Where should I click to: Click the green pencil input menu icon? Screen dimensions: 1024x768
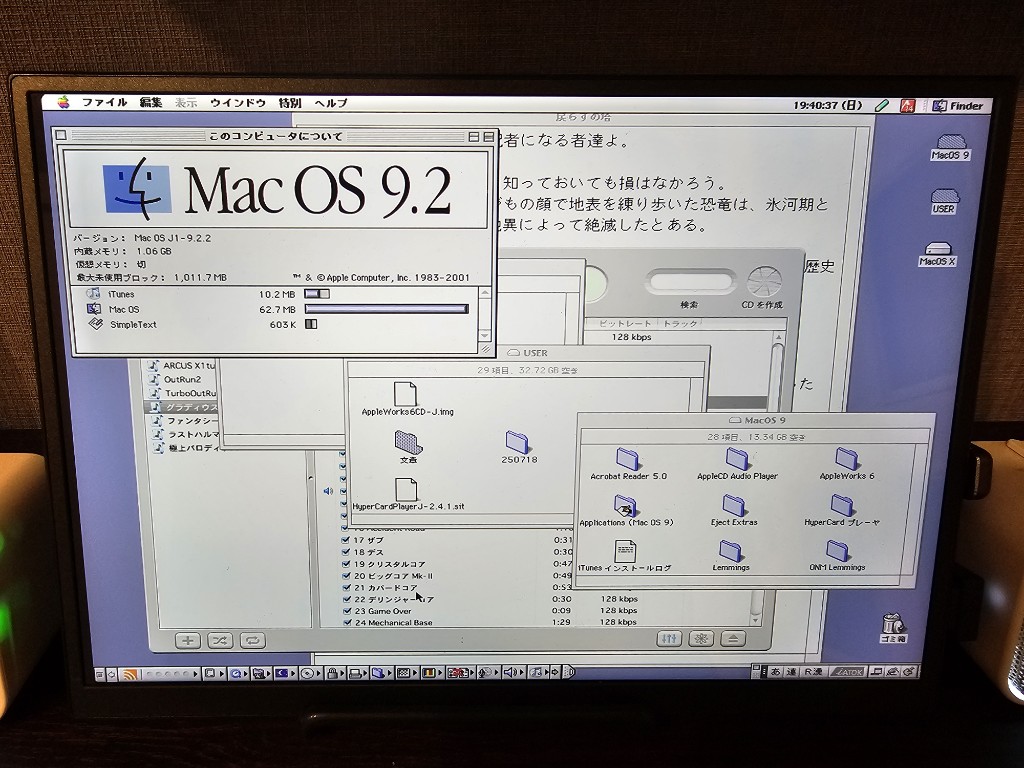click(x=882, y=105)
